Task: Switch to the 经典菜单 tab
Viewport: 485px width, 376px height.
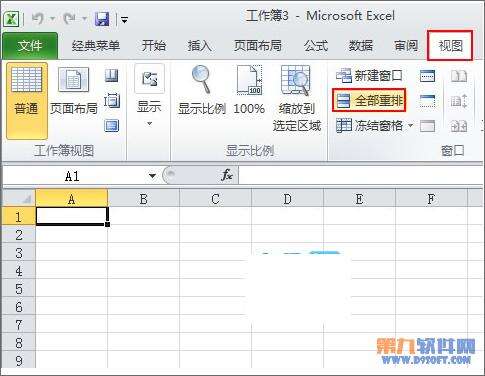Action: [96, 46]
